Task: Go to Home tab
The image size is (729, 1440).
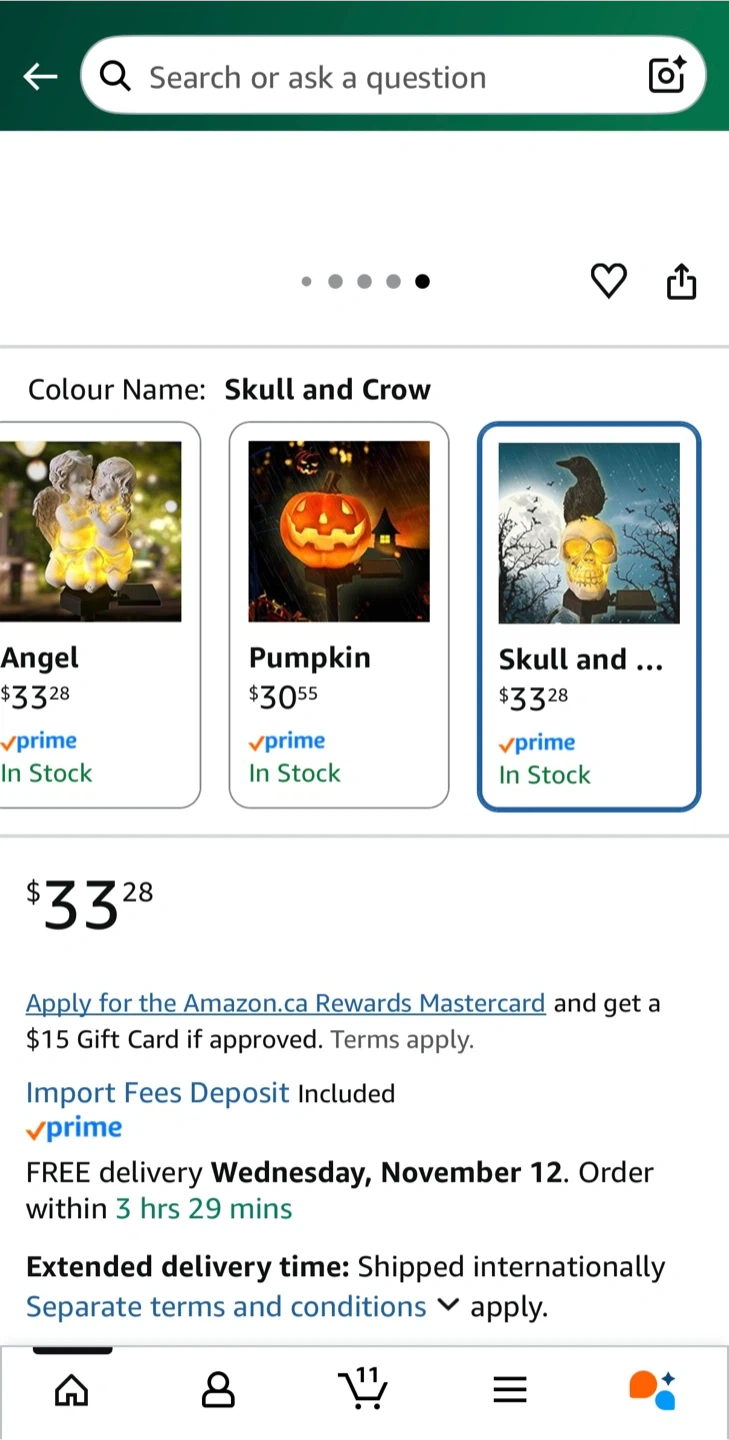Action: [71, 1389]
